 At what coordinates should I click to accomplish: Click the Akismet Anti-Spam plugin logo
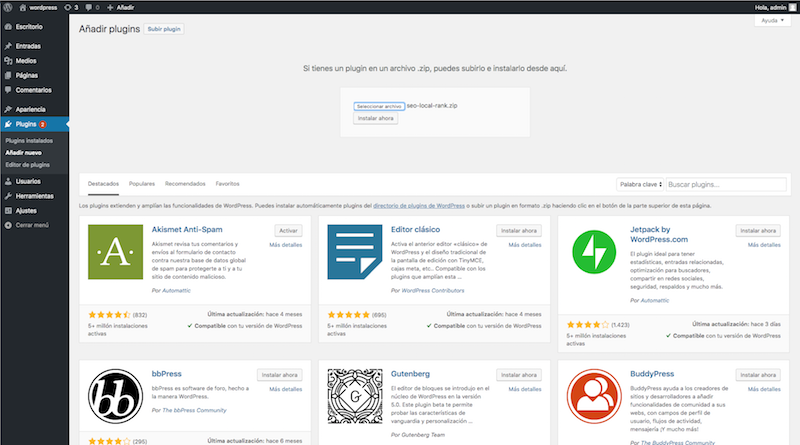coord(115,252)
